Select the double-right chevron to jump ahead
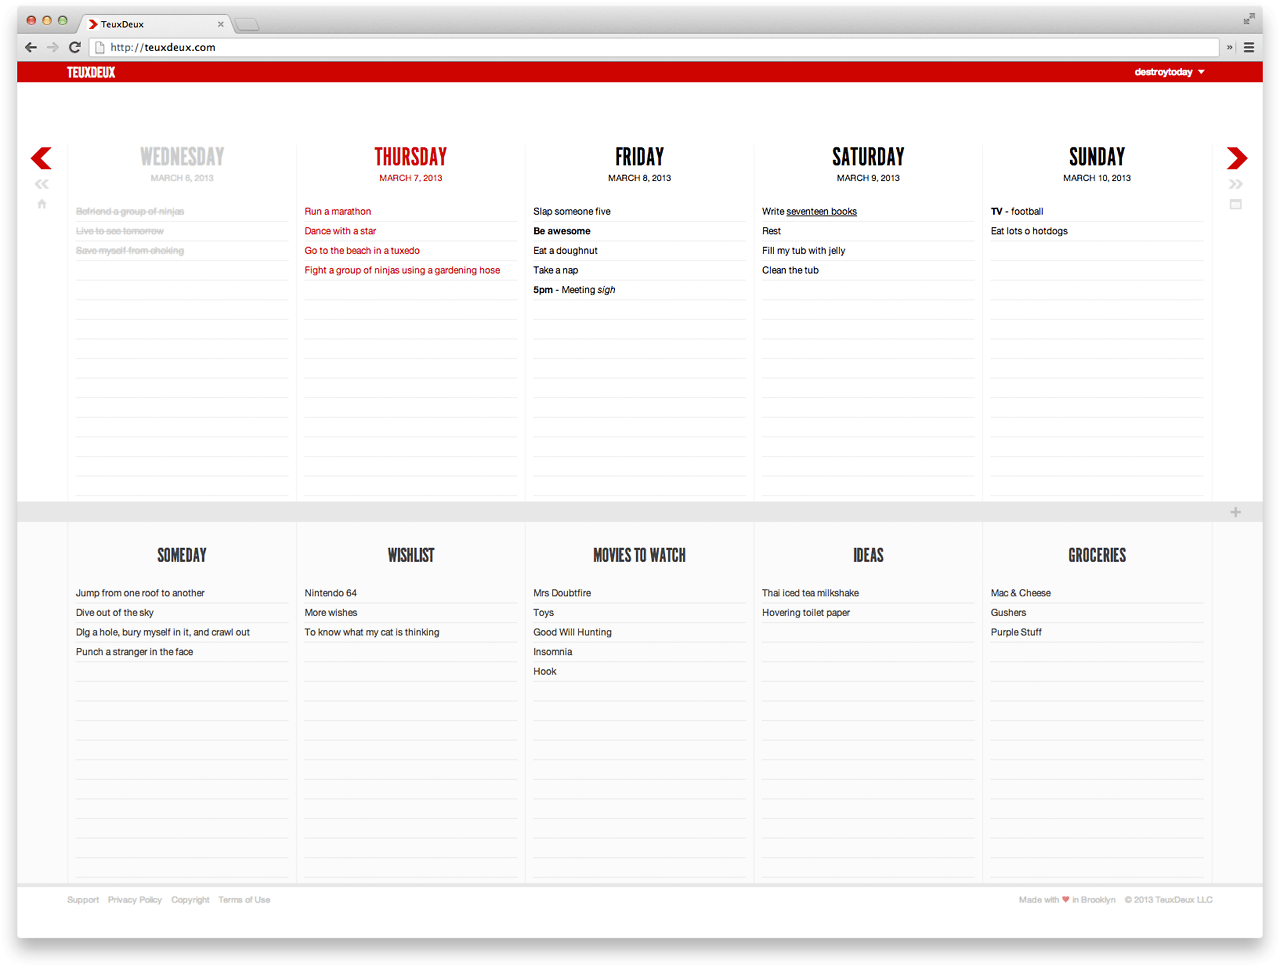This screenshot has width=1280, height=967. pyautogui.click(x=1237, y=183)
